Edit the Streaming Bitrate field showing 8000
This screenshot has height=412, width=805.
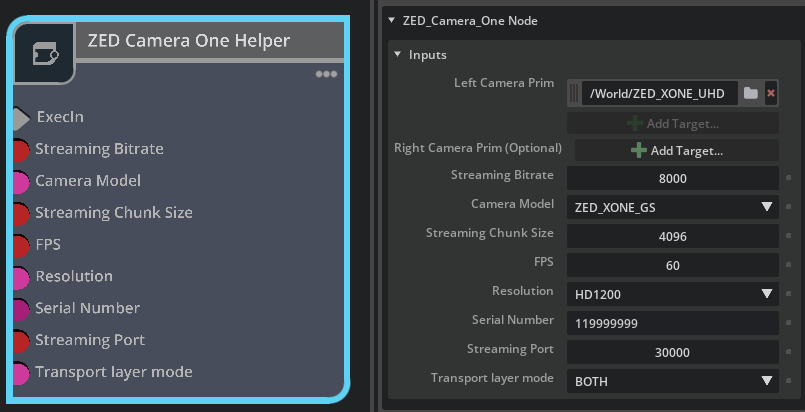point(673,178)
